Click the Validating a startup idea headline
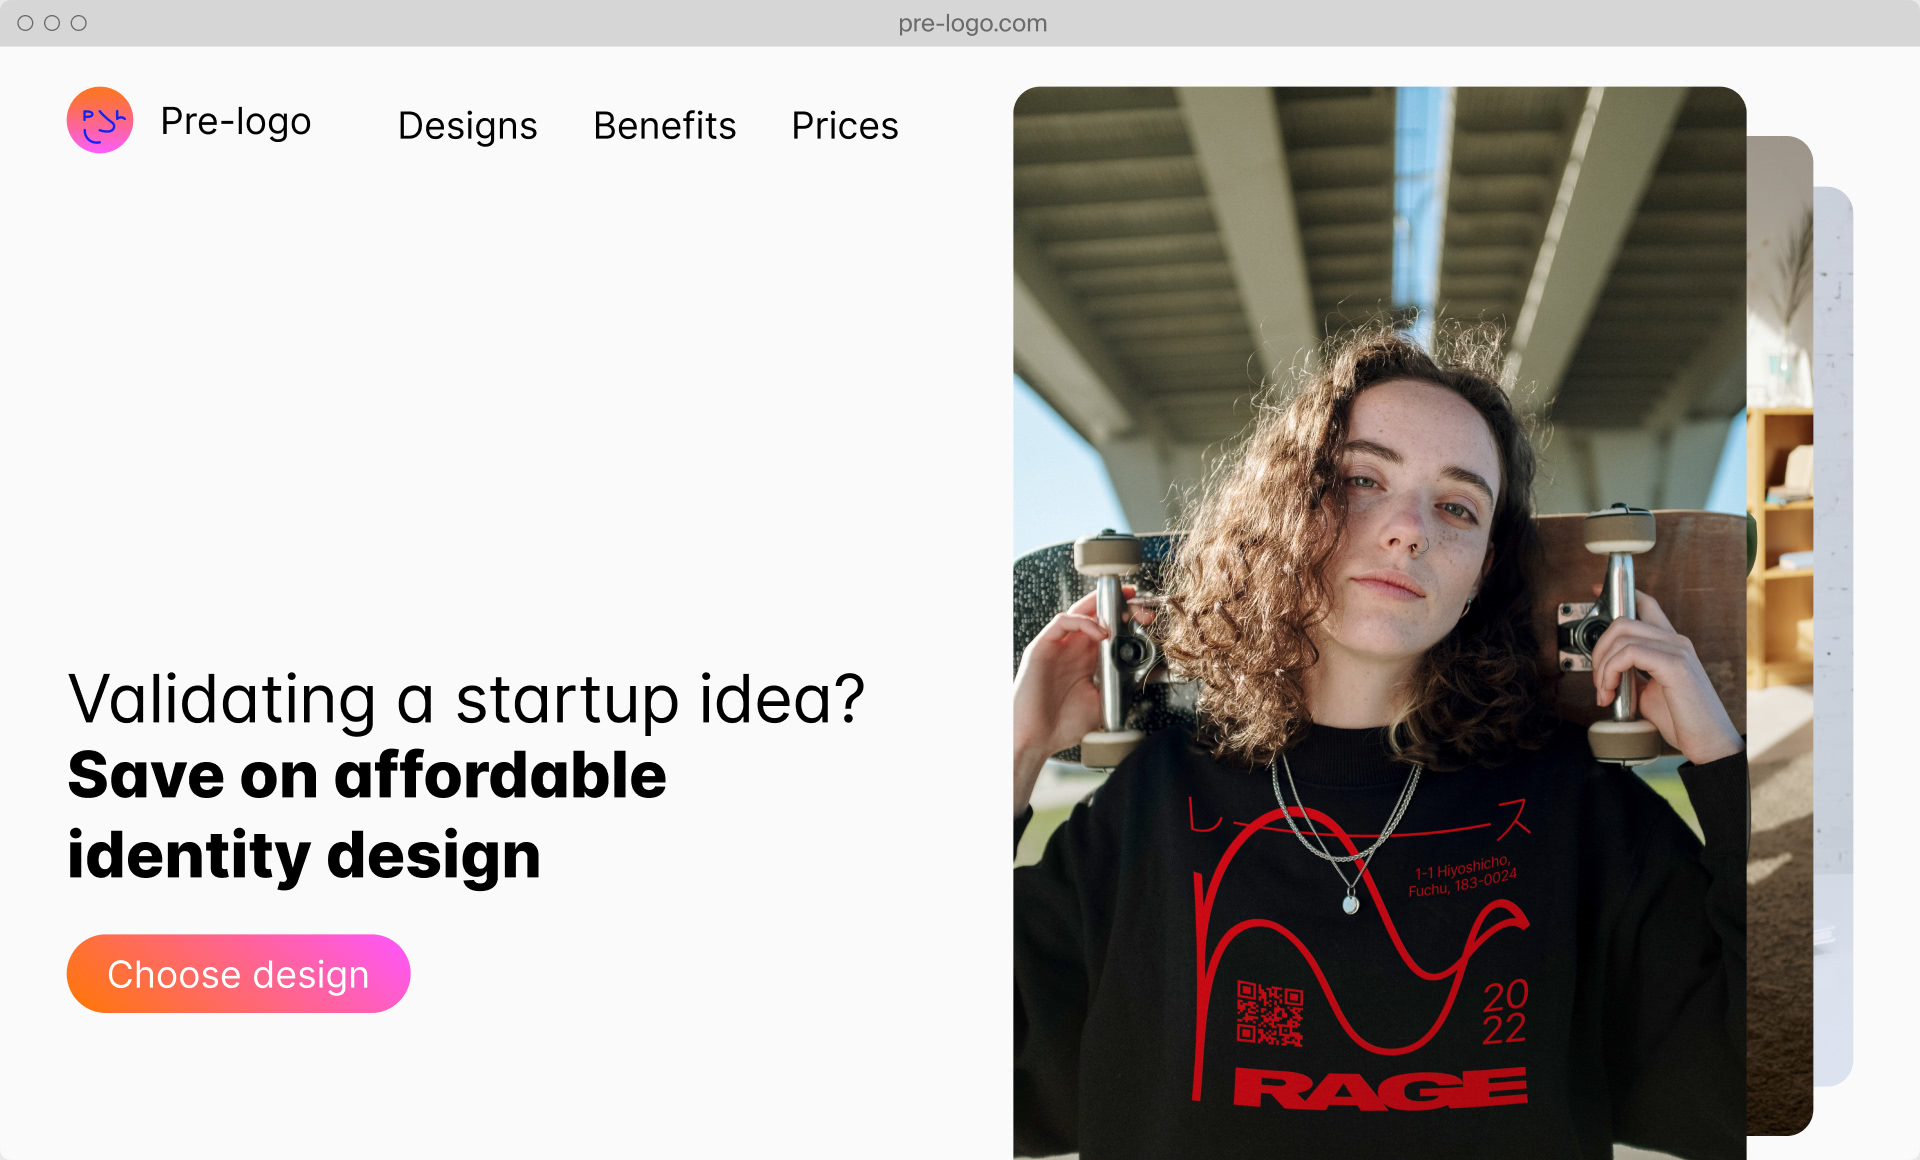The image size is (1920, 1160). [466, 699]
